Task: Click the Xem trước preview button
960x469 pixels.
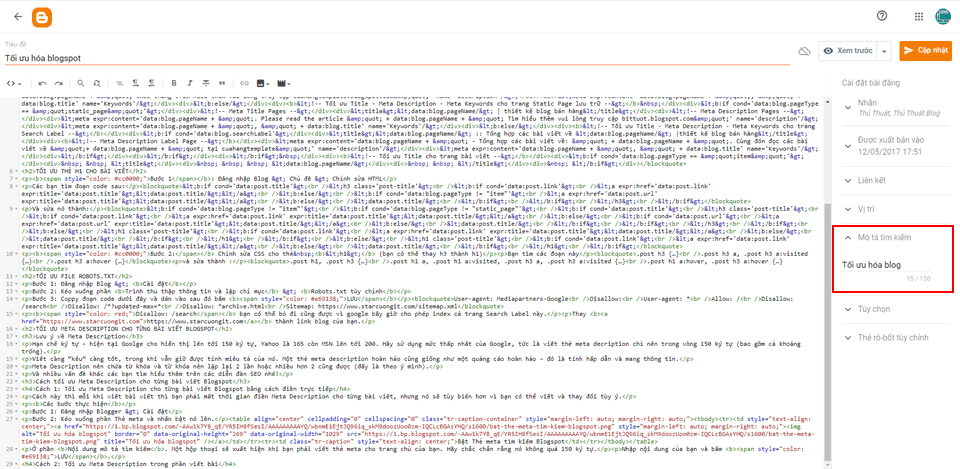Action: 848,51
